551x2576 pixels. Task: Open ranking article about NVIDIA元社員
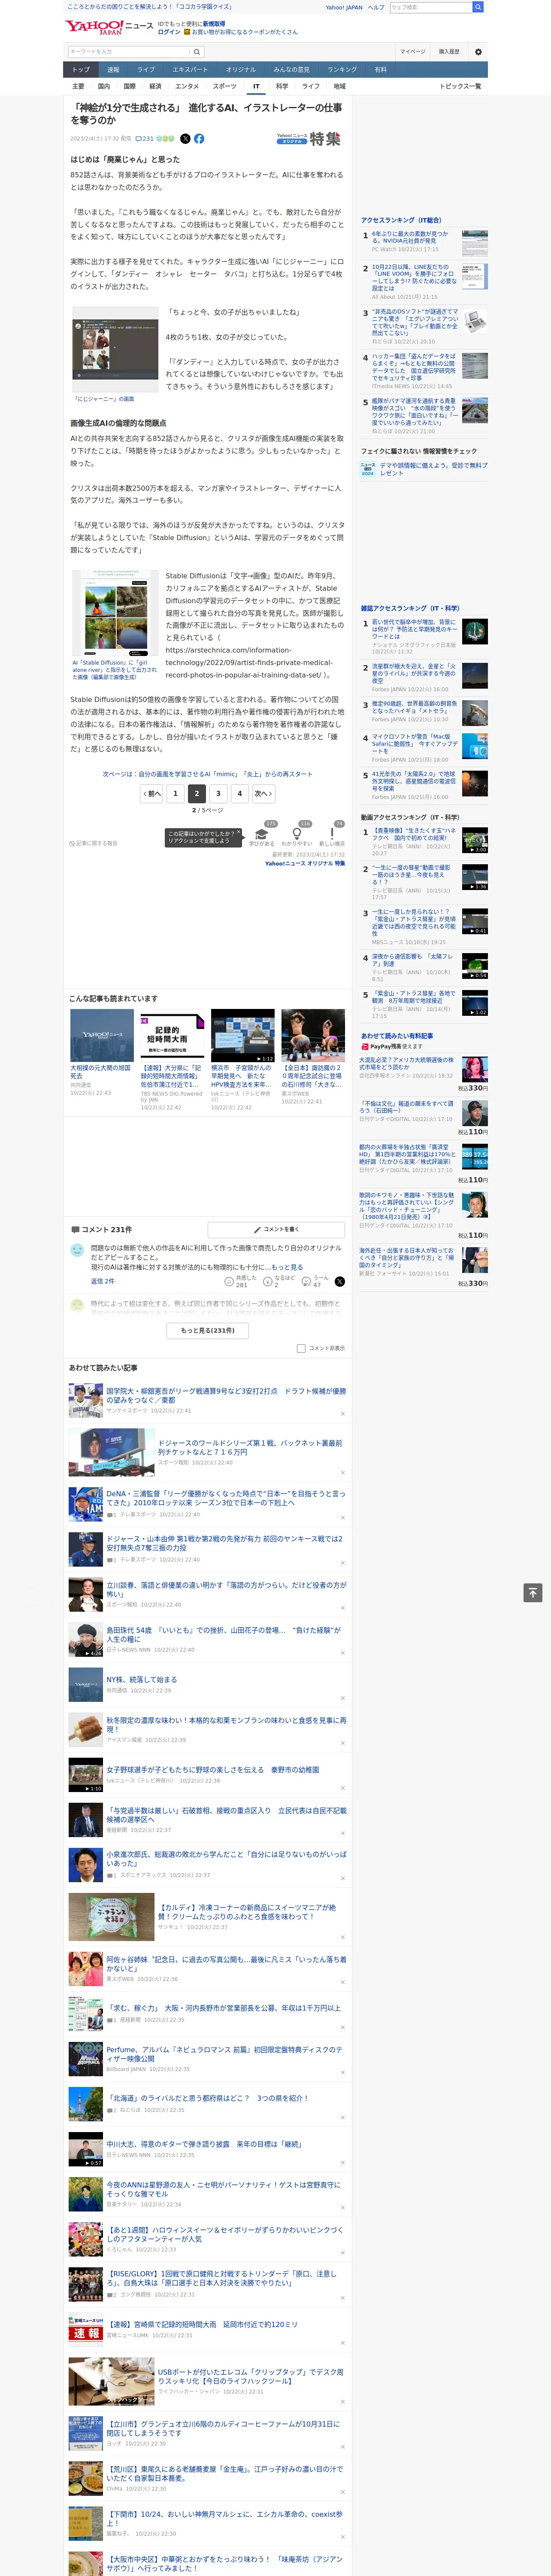click(x=410, y=237)
